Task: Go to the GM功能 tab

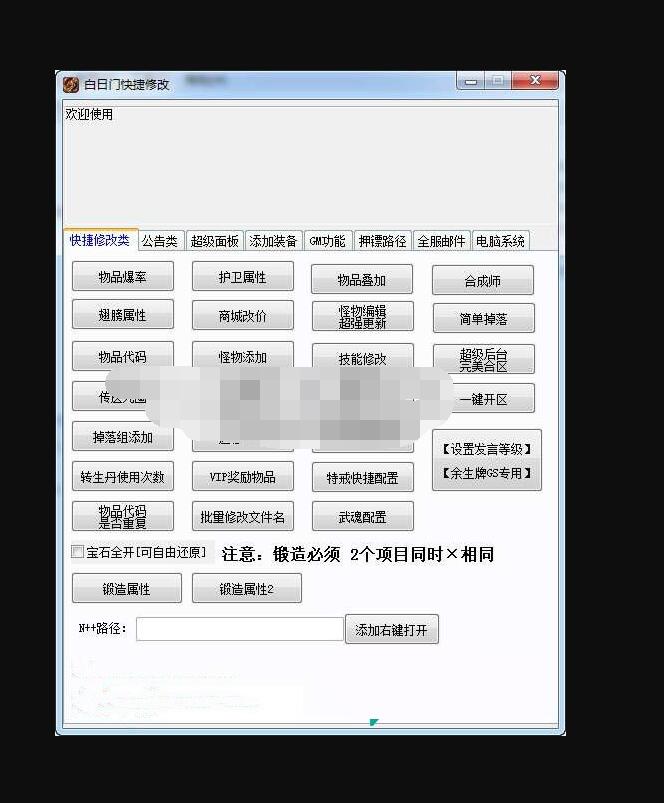Action: point(327,241)
